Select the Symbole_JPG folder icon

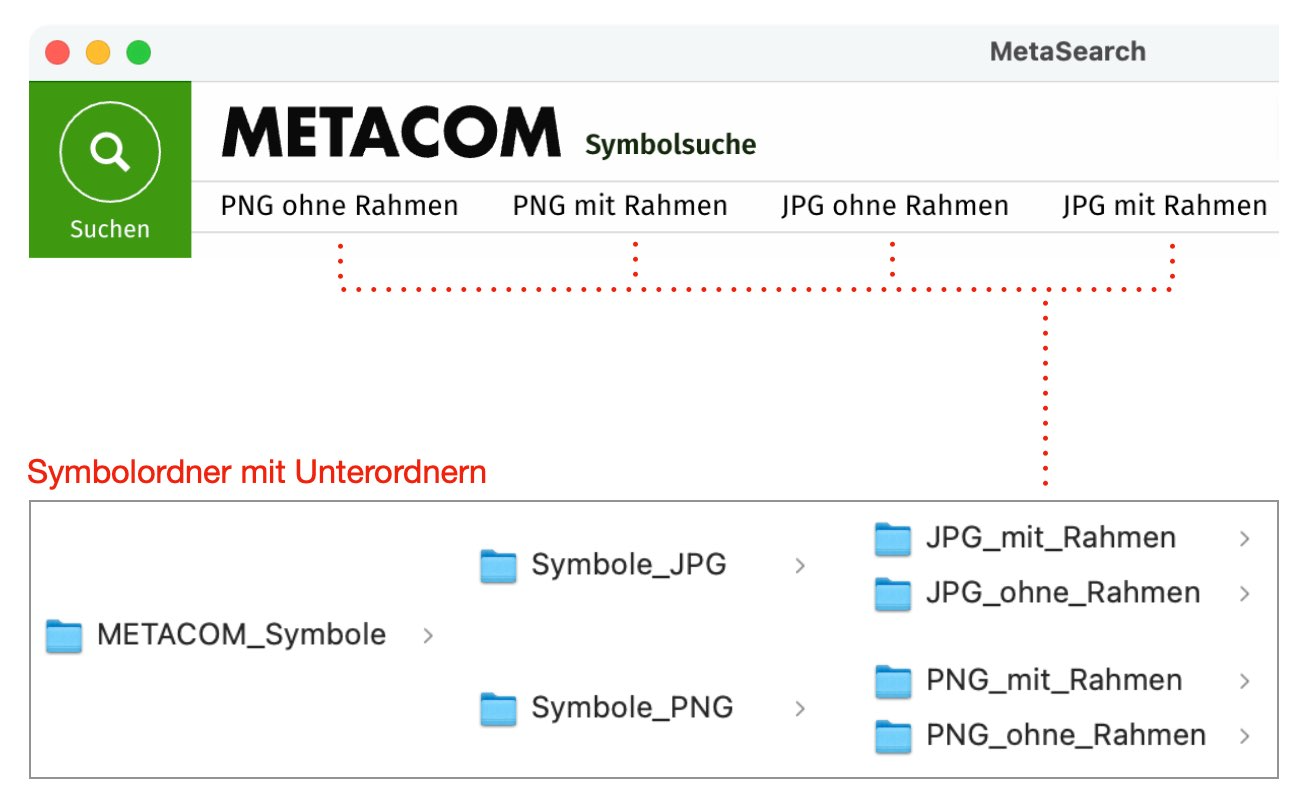tap(498, 565)
